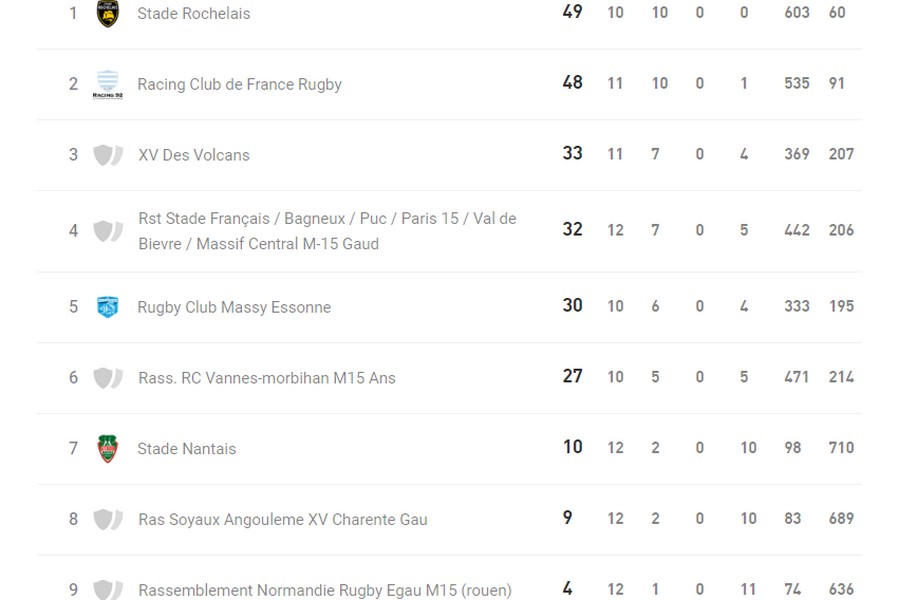
Task: Select the Stade Nantais team name
Action: coord(187,449)
